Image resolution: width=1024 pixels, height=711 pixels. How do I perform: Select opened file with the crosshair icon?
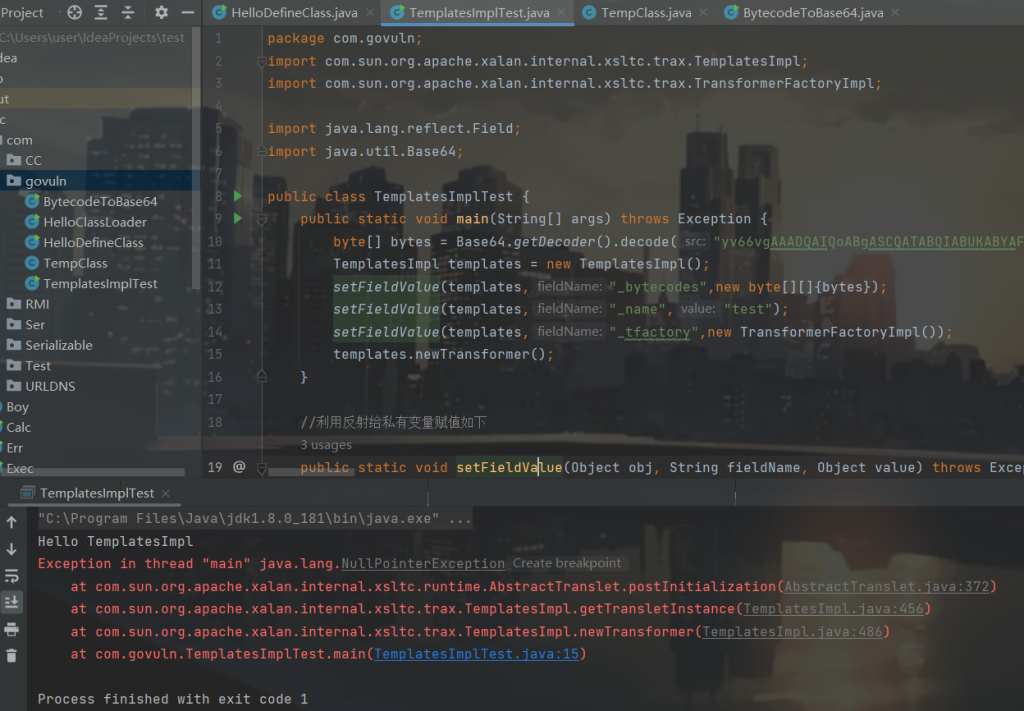pyautogui.click(x=74, y=13)
